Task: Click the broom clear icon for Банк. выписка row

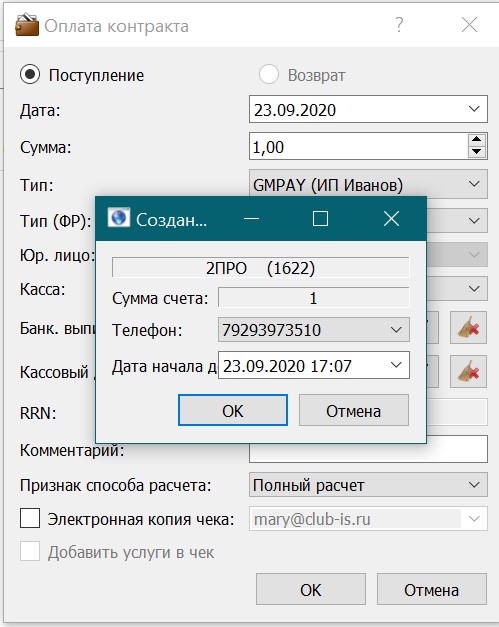Action: pos(468,328)
